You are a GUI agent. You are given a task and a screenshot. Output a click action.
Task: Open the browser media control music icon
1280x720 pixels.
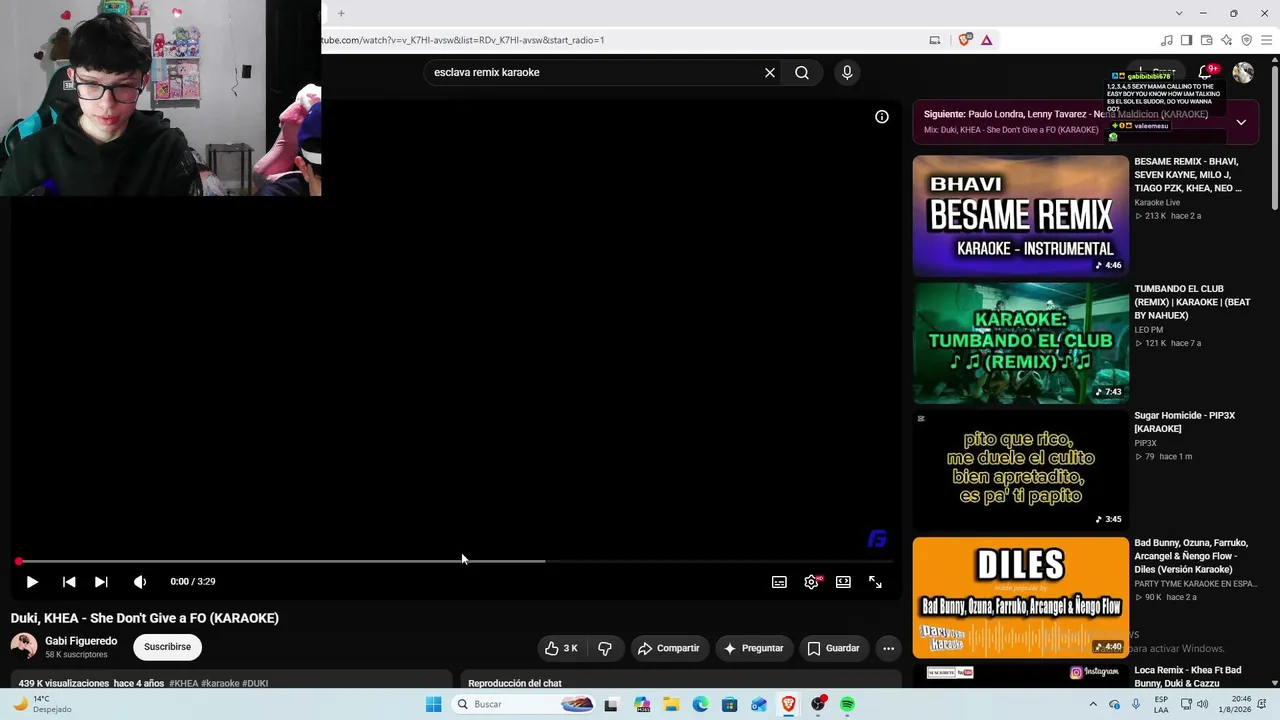(x=1166, y=40)
